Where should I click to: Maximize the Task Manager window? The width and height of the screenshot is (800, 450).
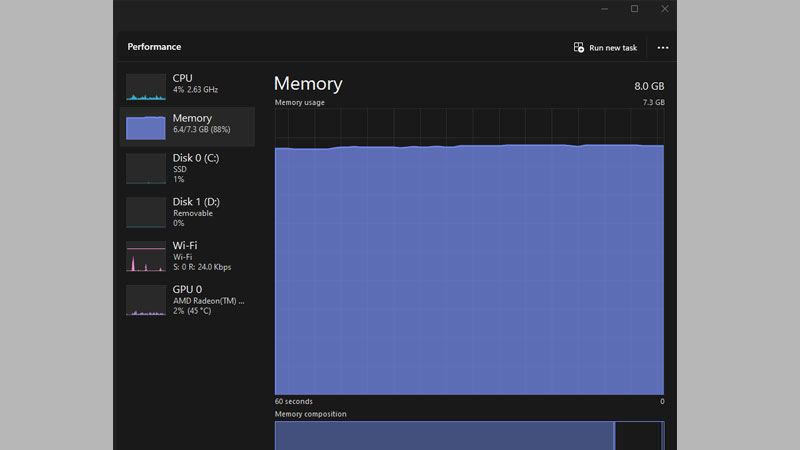(x=634, y=9)
